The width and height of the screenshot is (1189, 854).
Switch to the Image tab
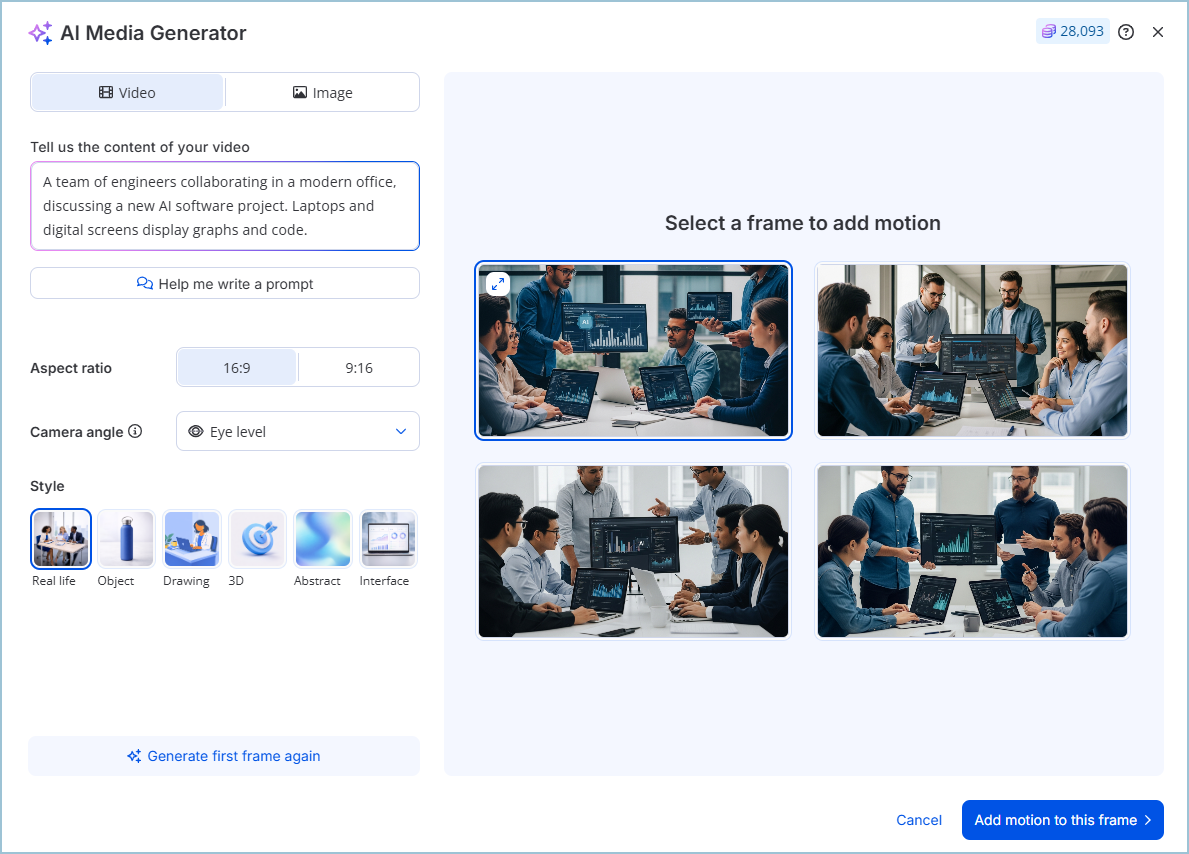coord(322,93)
